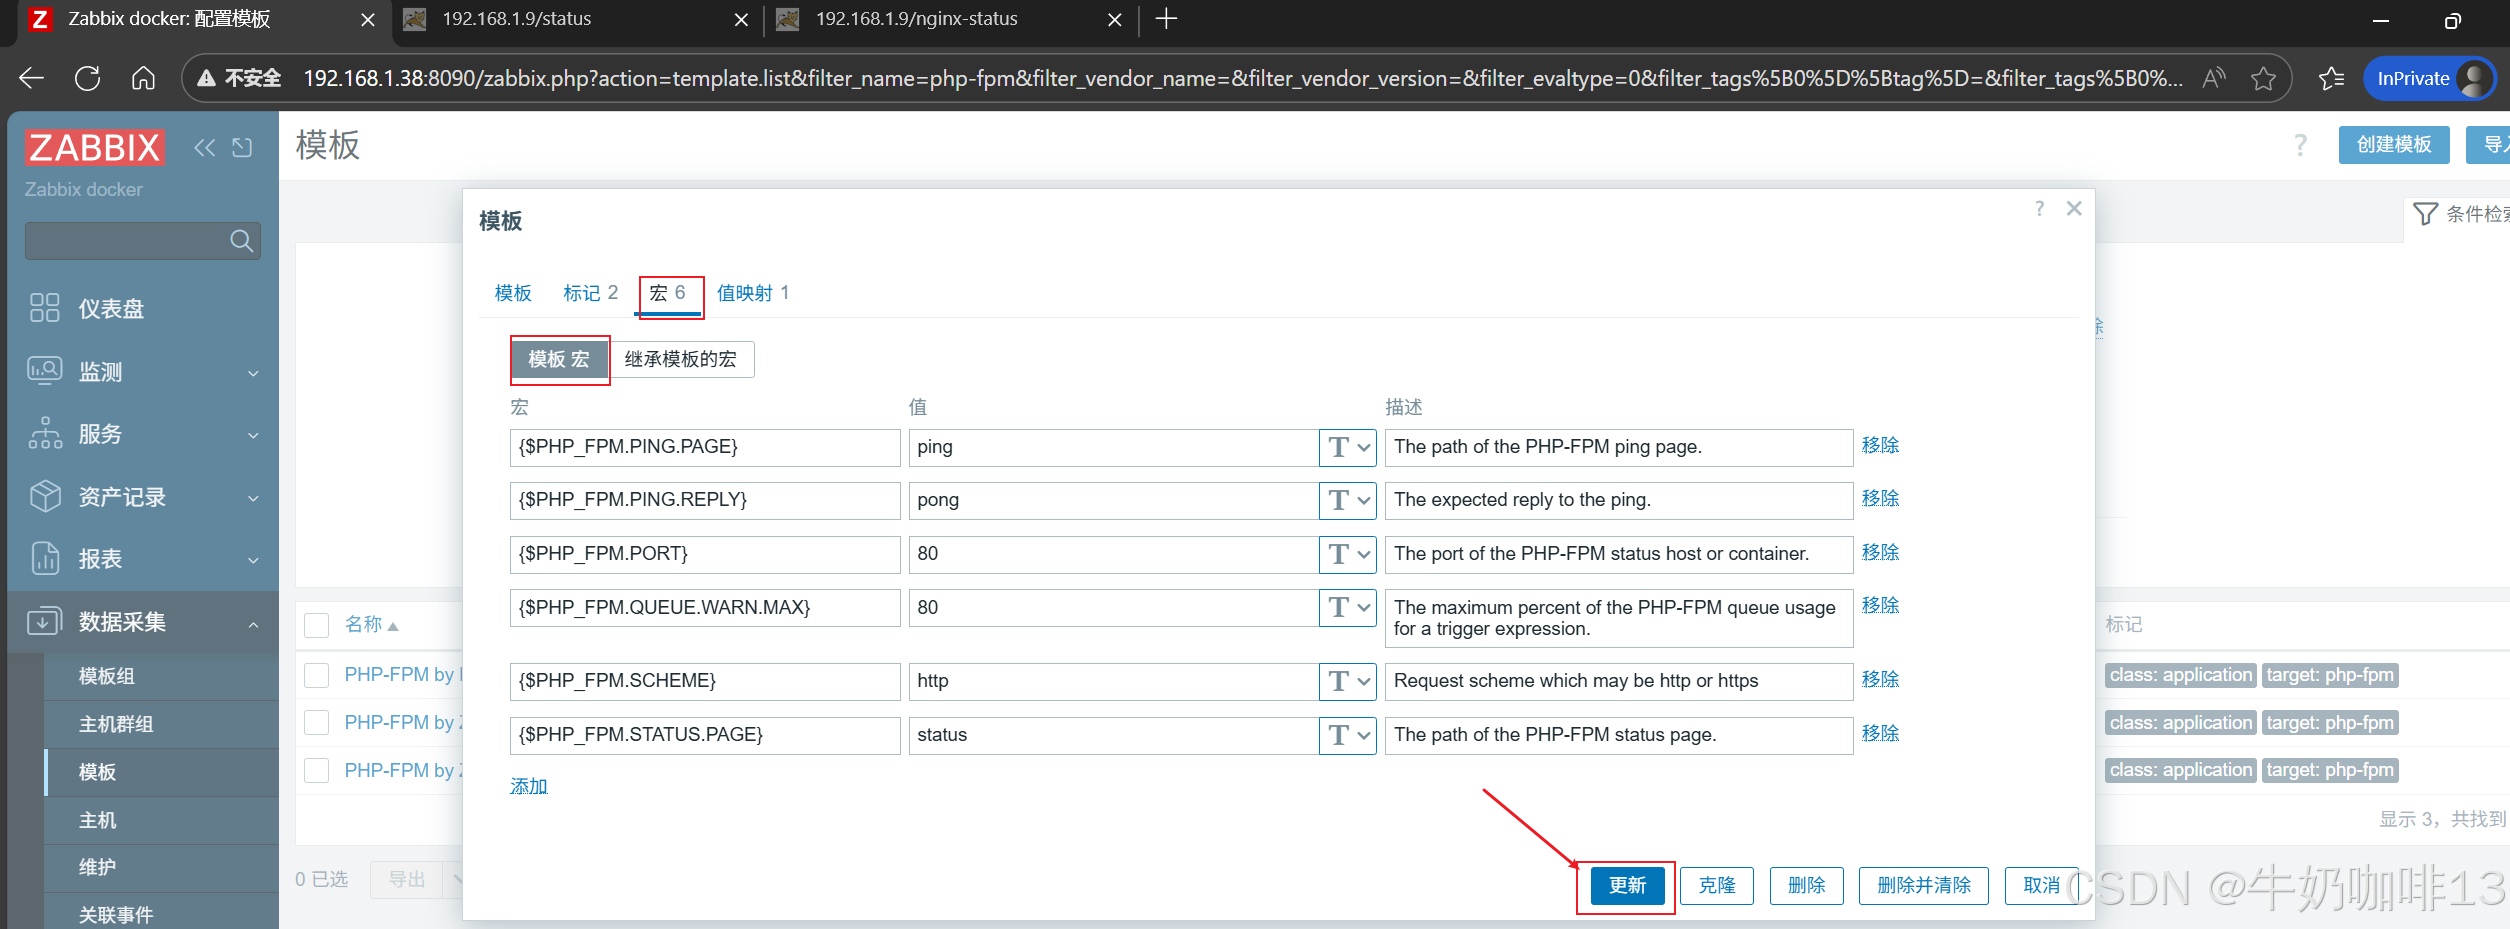Go to the browser home page icon
The width and height of the screenshot is (2510, 929).
(x=143, y=78)
